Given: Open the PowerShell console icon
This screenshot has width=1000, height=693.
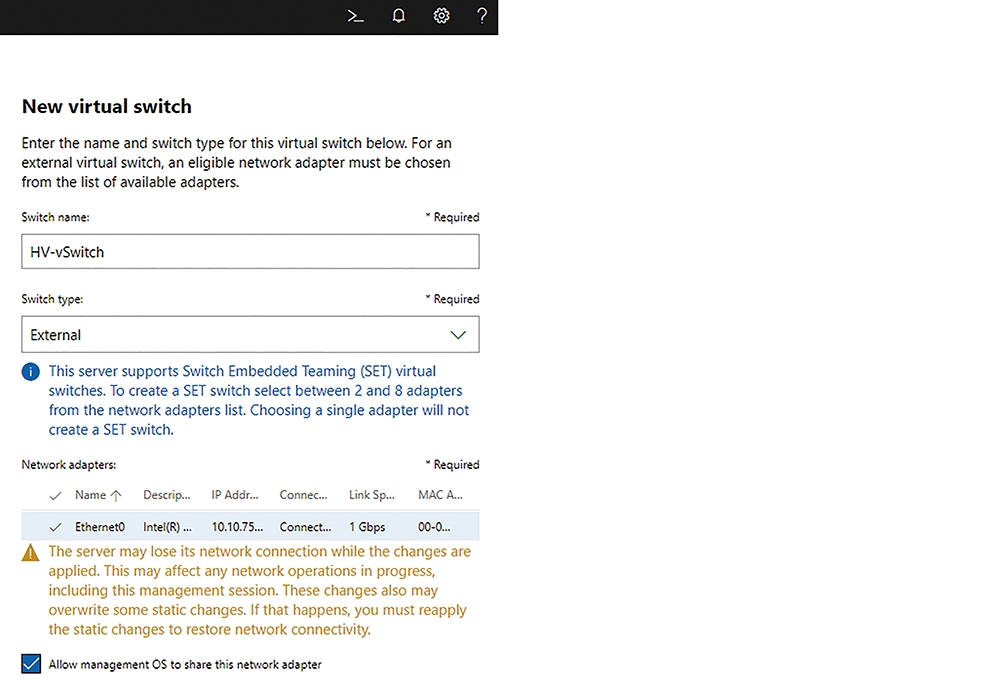Looking at the screenshot, I should pos(355,16).
